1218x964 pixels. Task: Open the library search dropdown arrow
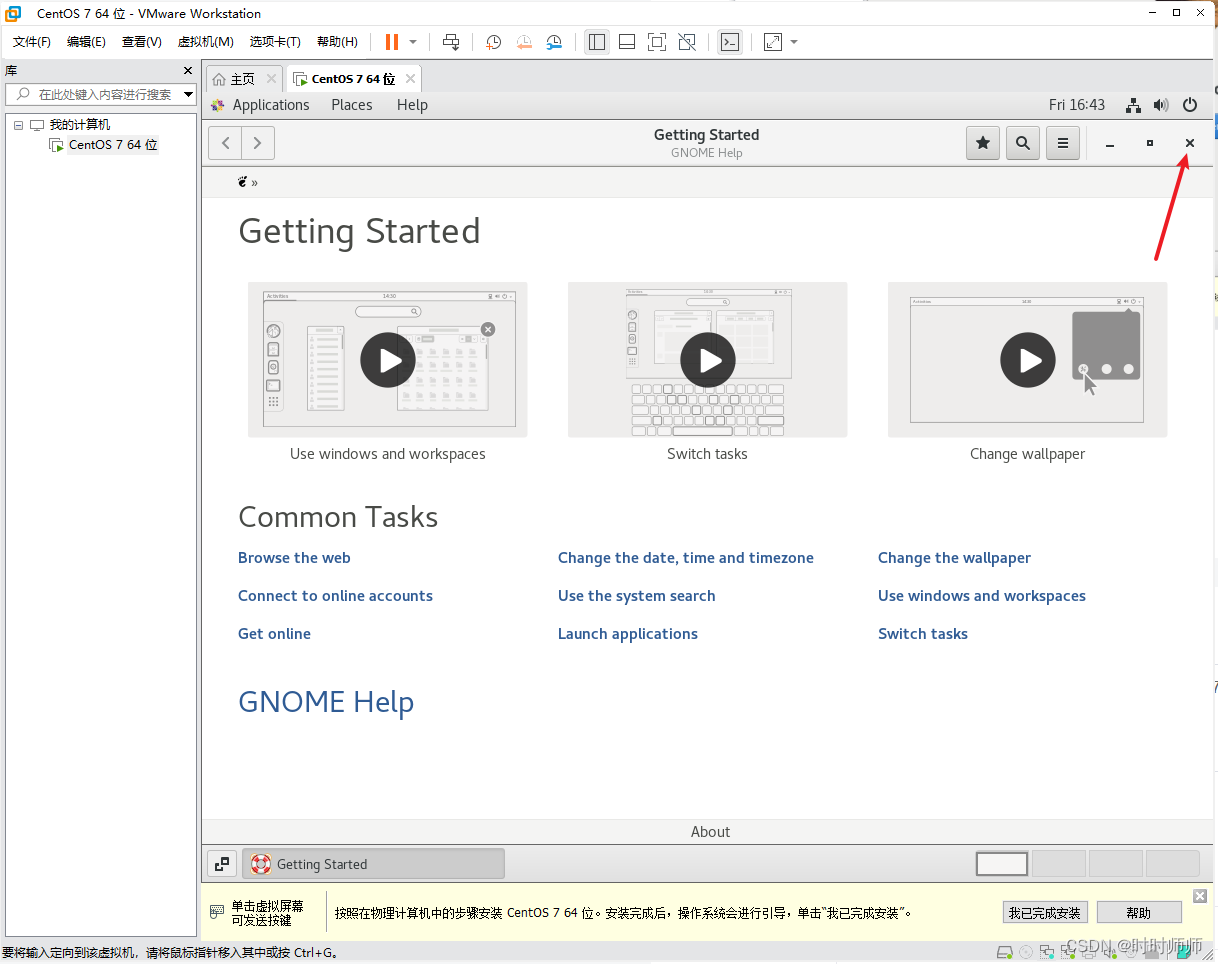[188, 94]
